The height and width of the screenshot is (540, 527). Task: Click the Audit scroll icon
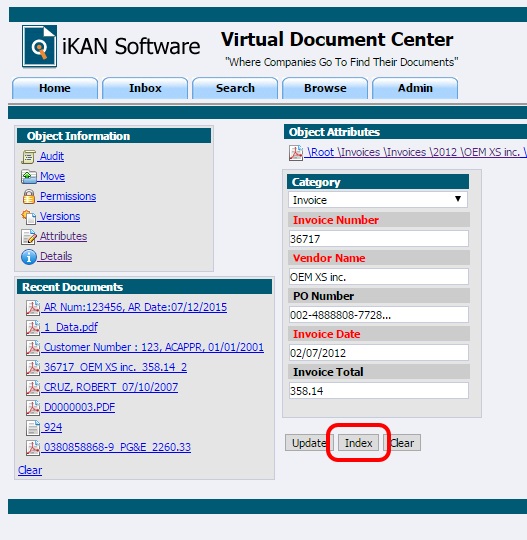[28, 157]
